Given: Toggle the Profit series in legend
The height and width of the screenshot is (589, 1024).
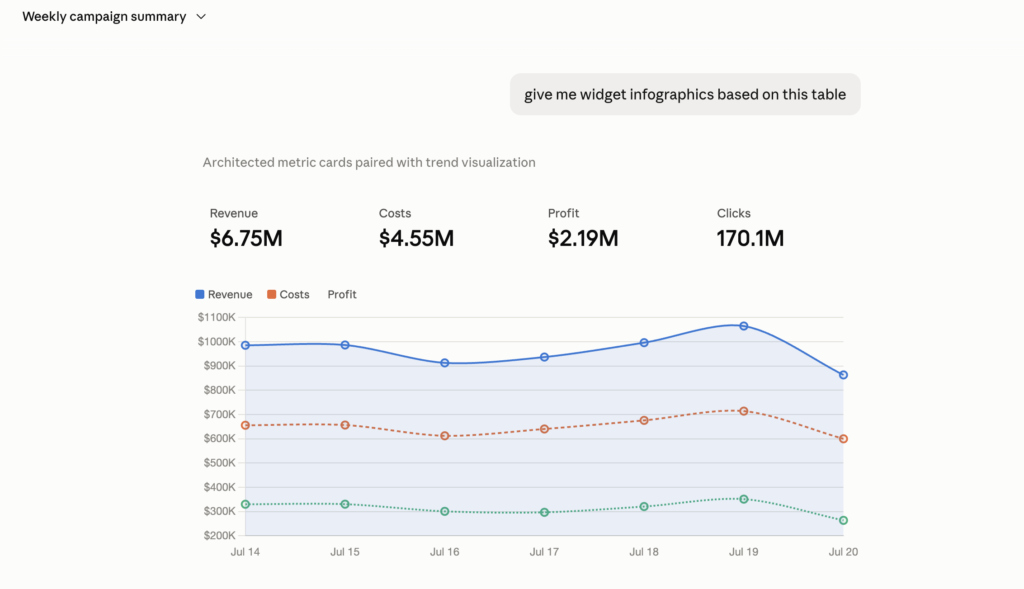Looking at the screenshot, I should [342, 294].
